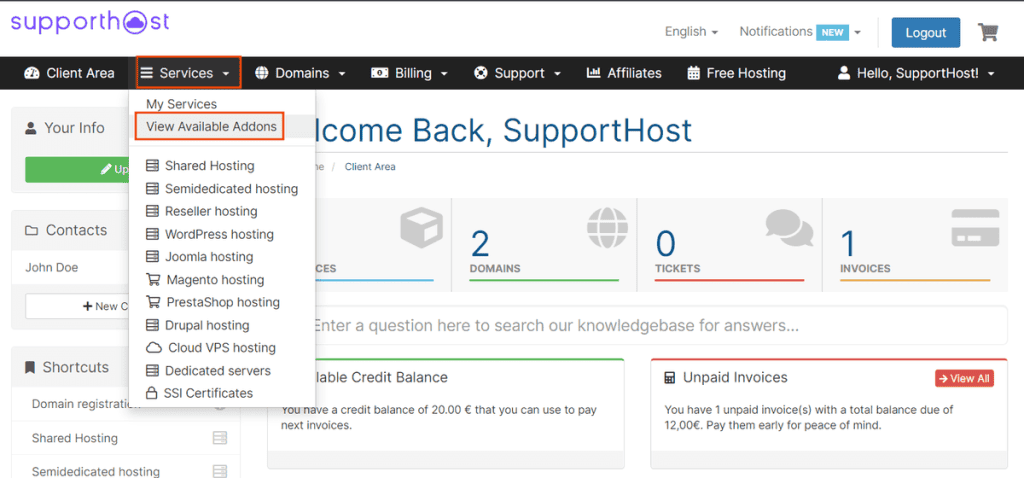Viewport: 1024px width, 478px height.
Task: Open the shopping cart icon
Action: point(988,32)
